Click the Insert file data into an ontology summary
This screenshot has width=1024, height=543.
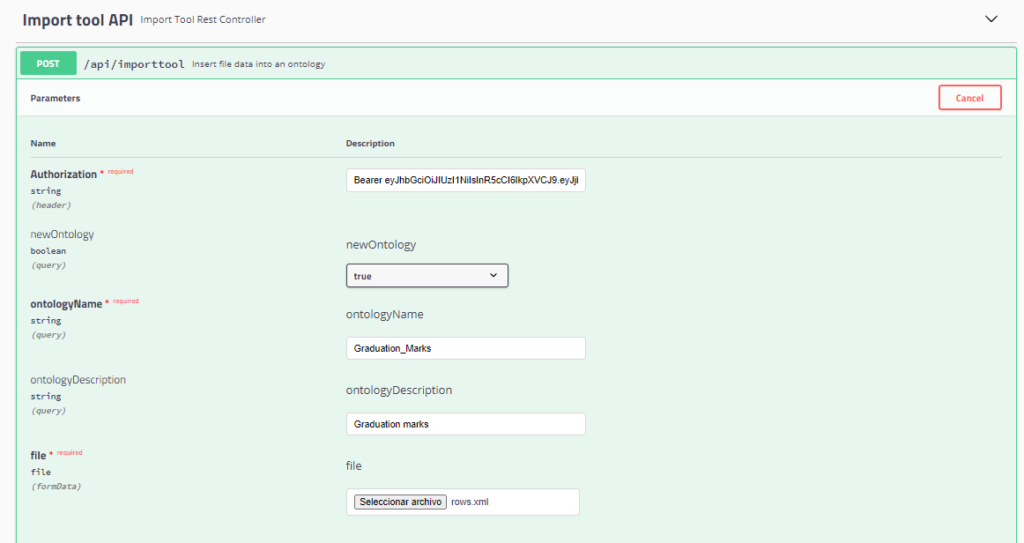259,64
